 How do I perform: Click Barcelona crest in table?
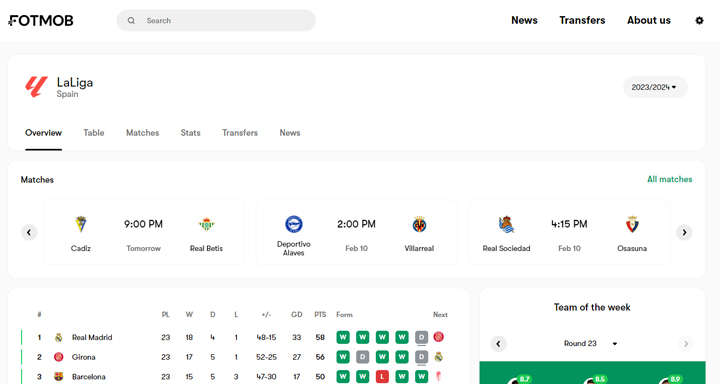pos(59,377)
